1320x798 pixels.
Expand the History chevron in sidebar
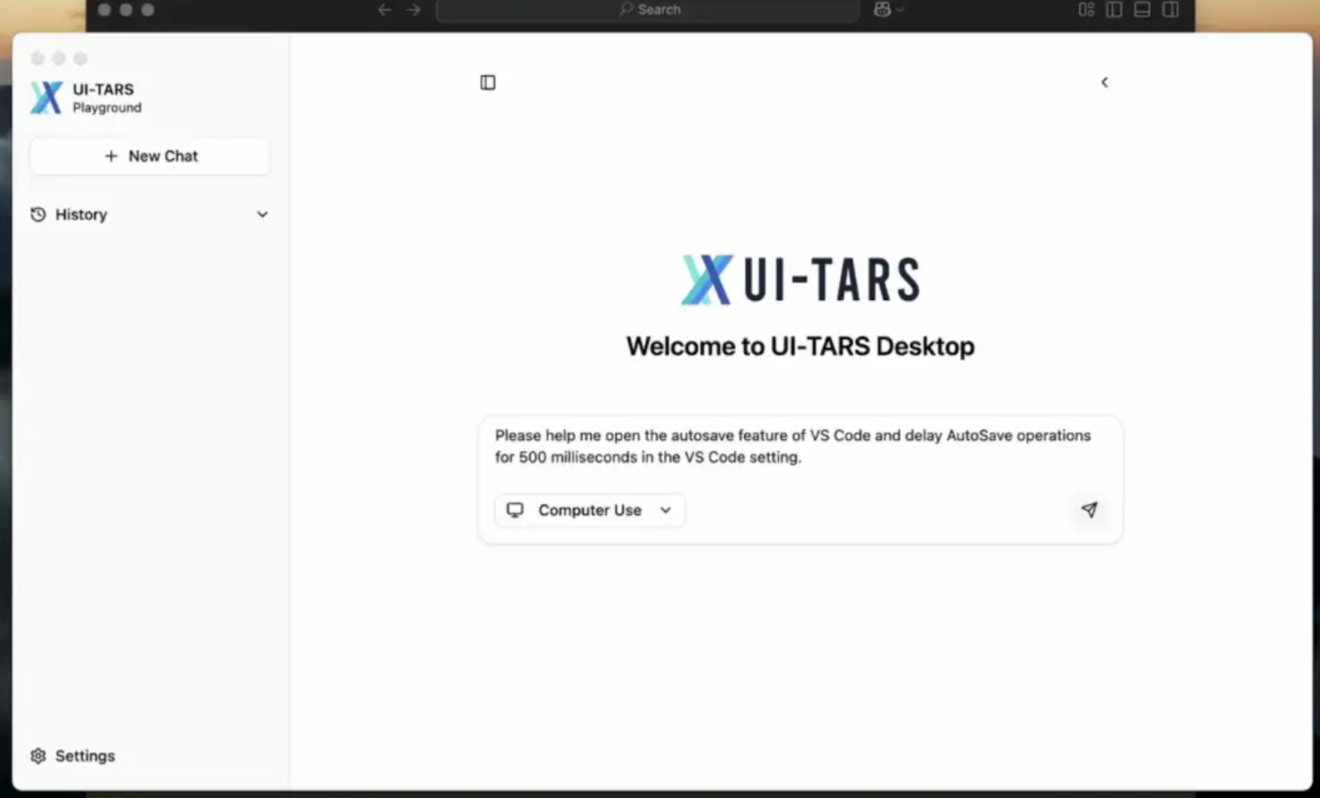pyautogui.click(x=262, y=214)
